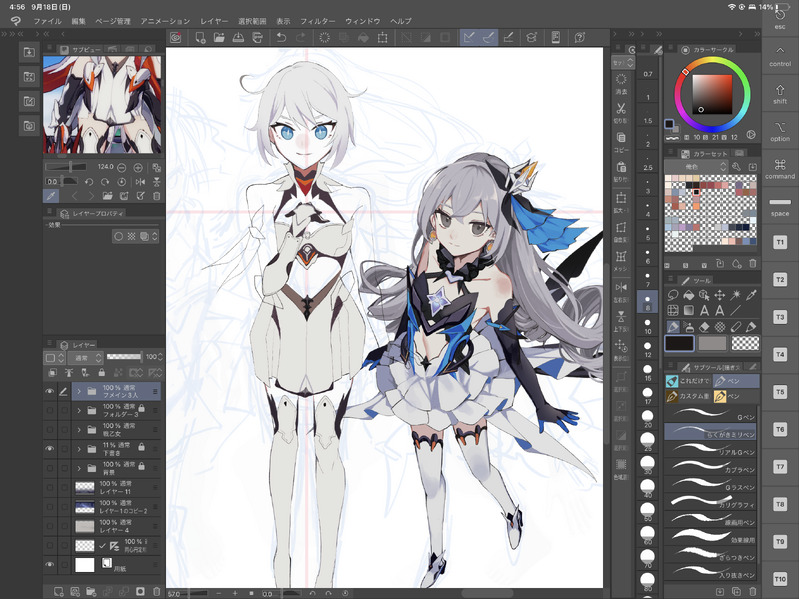
Task: Select the fill bucket tool
Action: pyautogui.click(x=688, y=295)
